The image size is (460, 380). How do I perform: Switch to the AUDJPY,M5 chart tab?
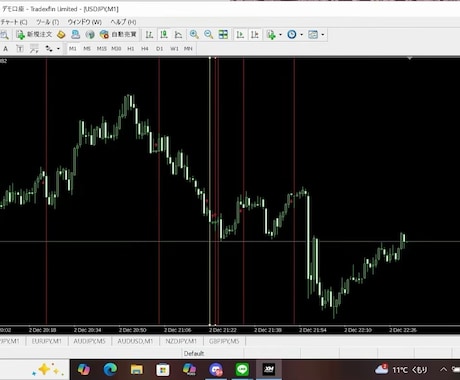click(x=89, y=341)
